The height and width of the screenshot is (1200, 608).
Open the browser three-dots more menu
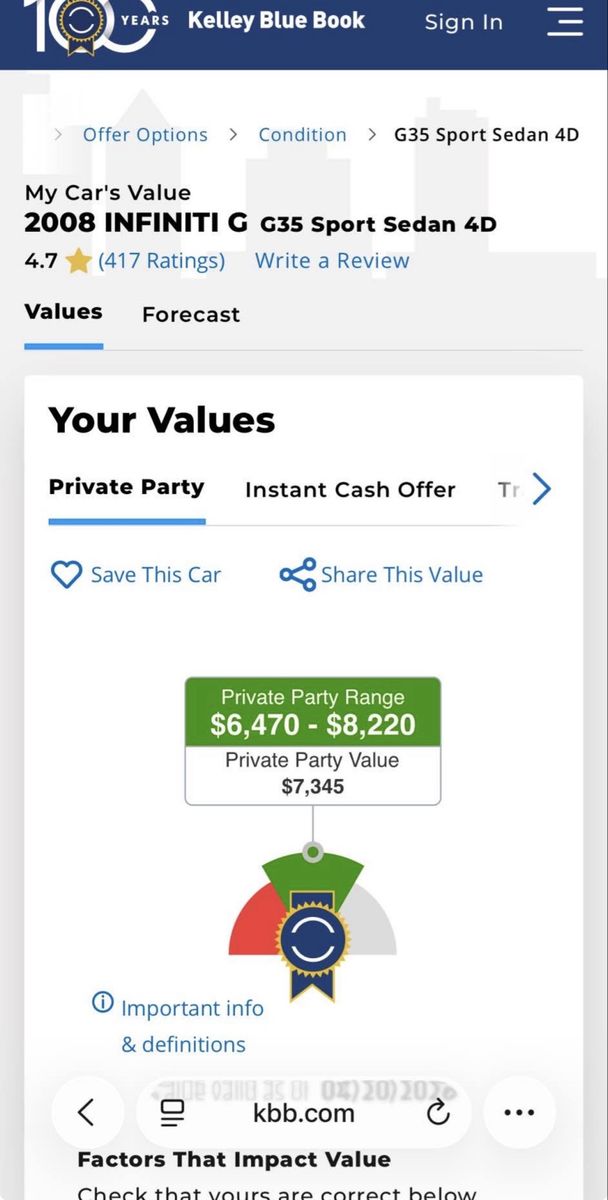click(519, 1112)
